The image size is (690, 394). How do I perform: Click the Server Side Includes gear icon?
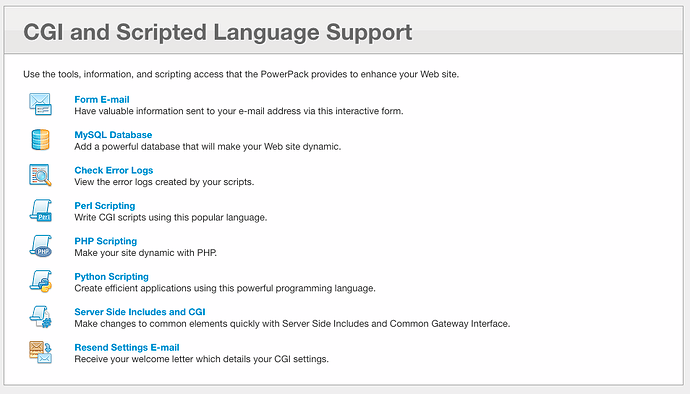pyautogui.click(x=40, y=317)
